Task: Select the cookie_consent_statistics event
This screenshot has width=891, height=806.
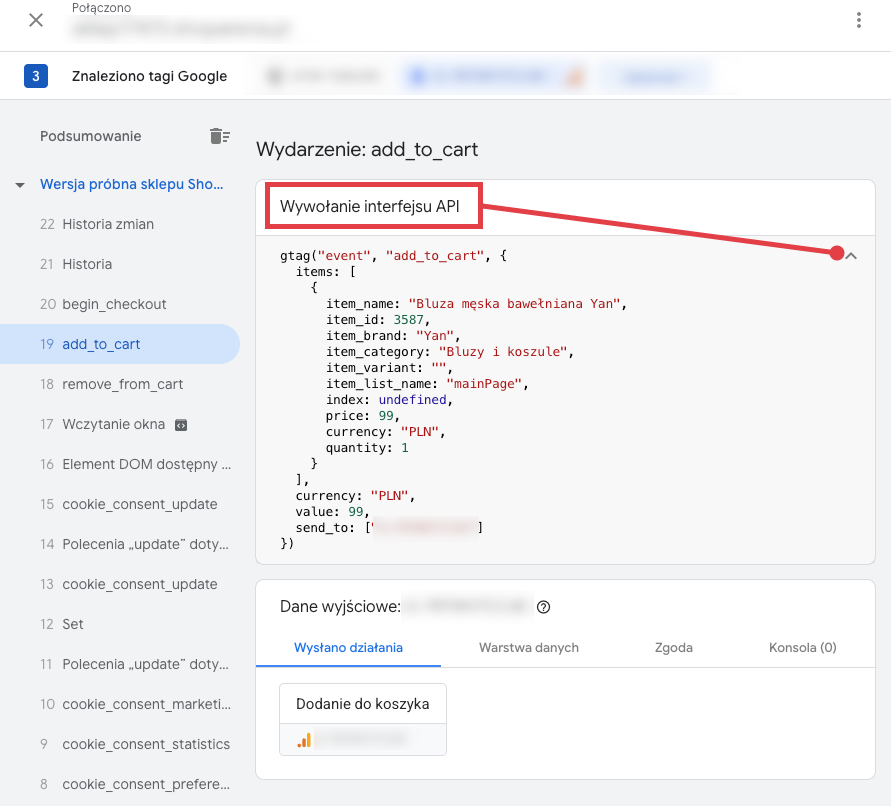Action: [x=145, y=744]
